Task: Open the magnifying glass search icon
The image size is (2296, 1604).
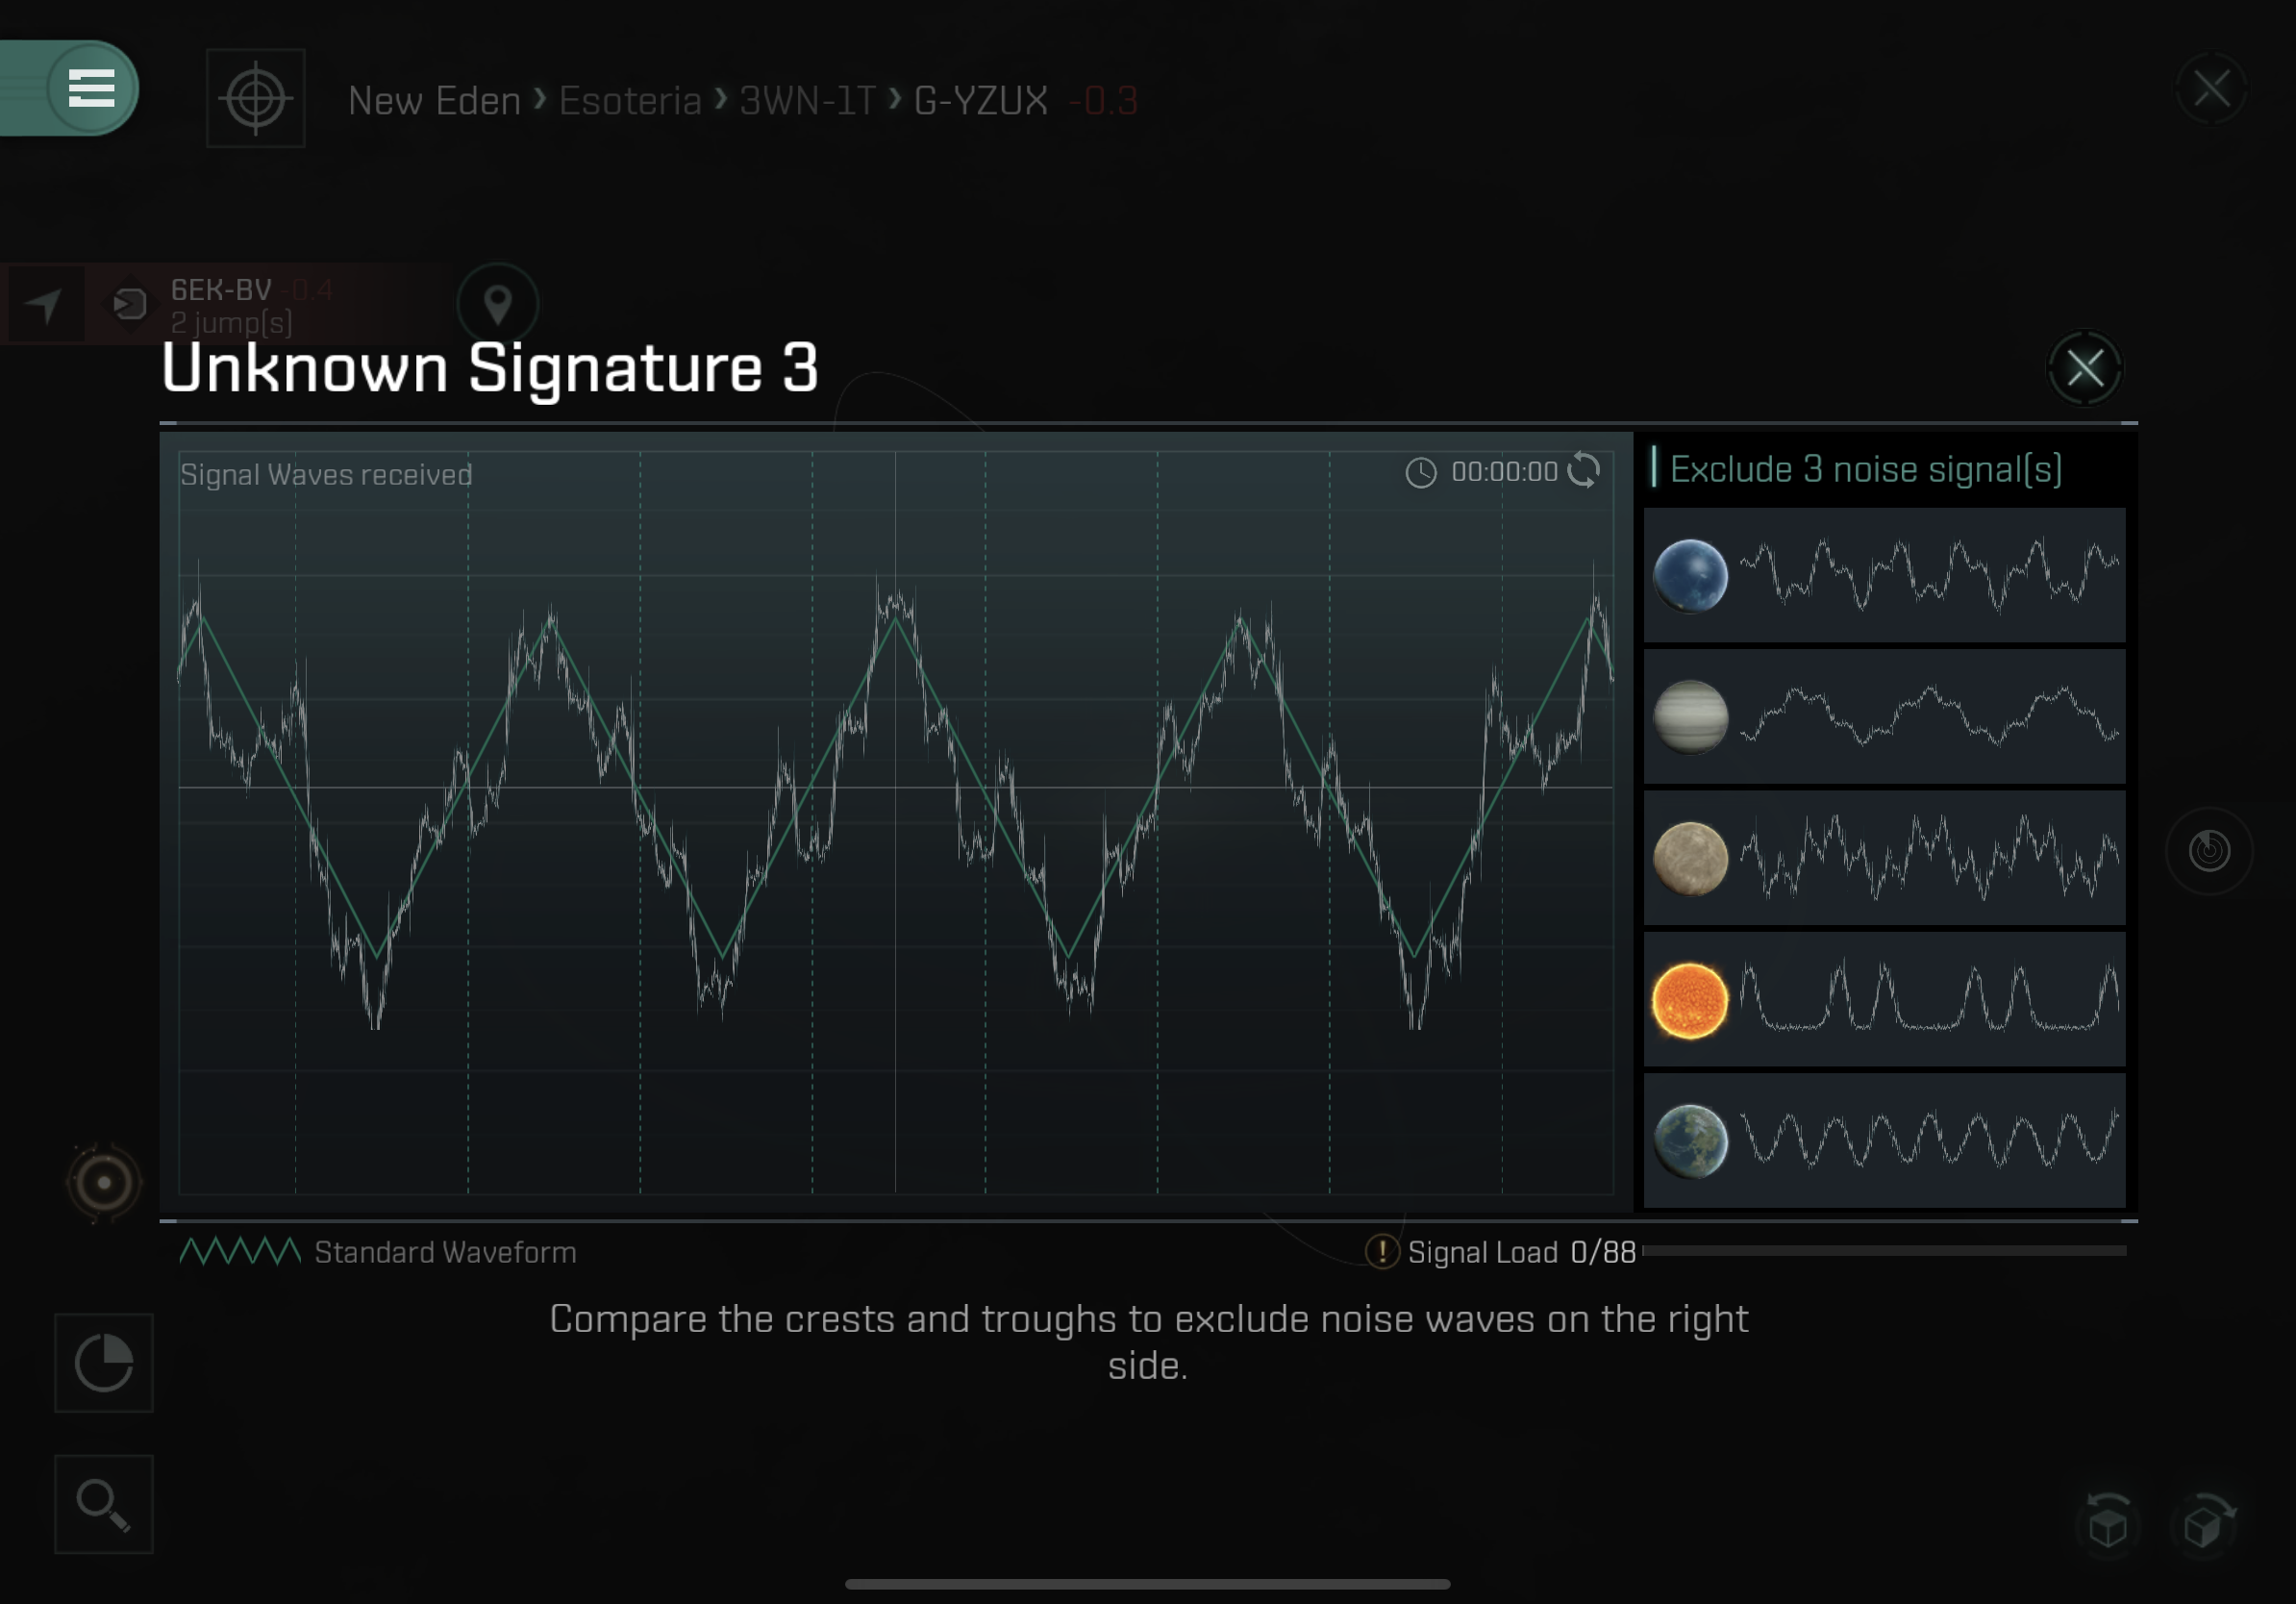Action: click(x=104, y=1504)
